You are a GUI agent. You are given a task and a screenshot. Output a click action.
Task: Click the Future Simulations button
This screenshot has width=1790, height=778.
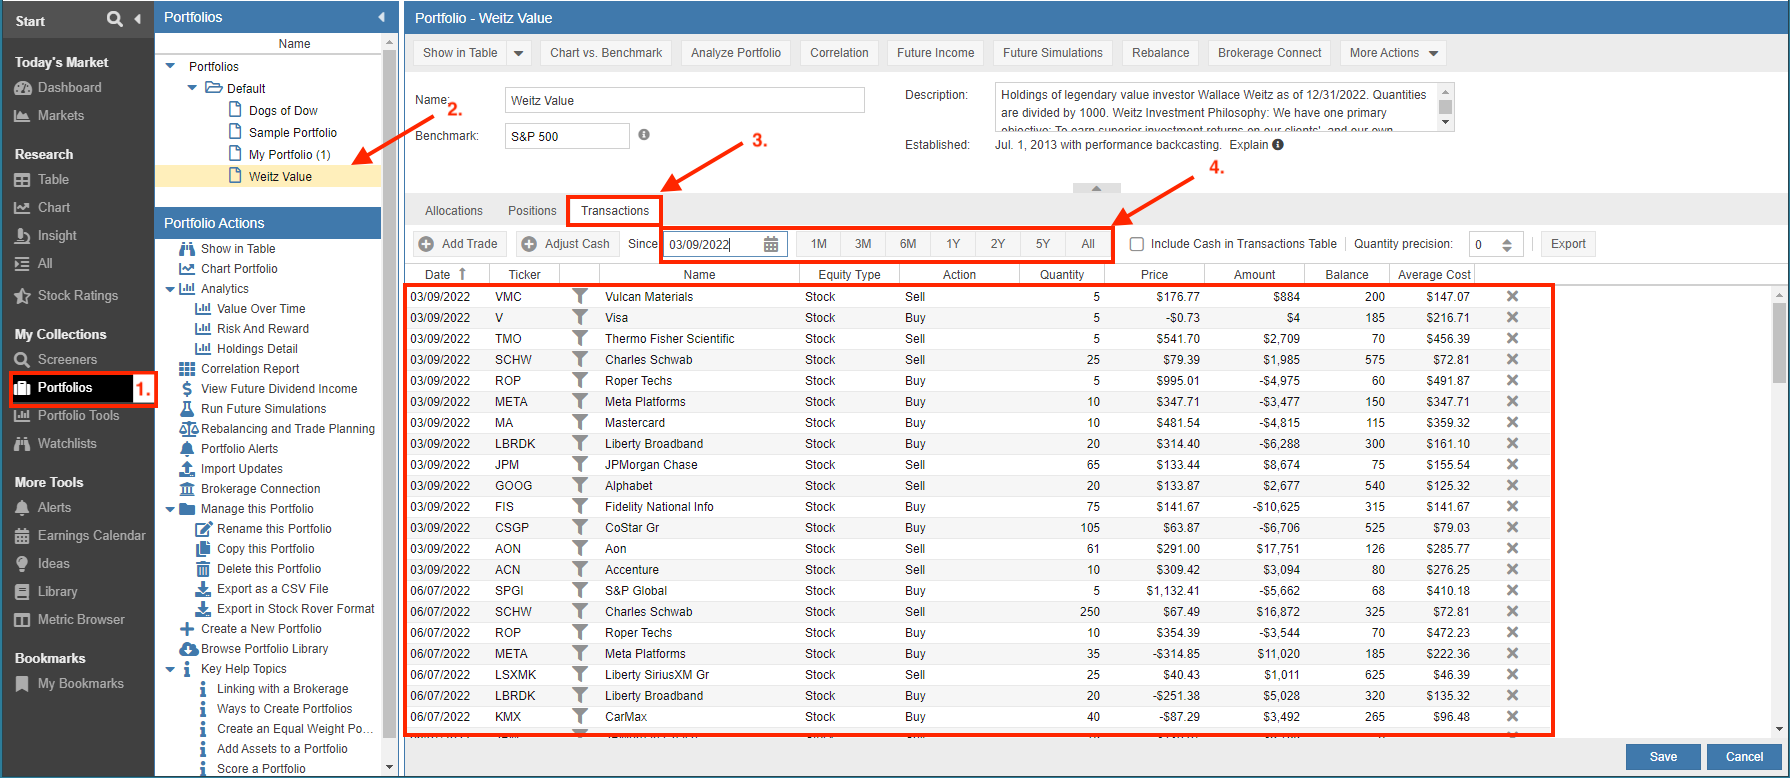tap(1053, 53)
